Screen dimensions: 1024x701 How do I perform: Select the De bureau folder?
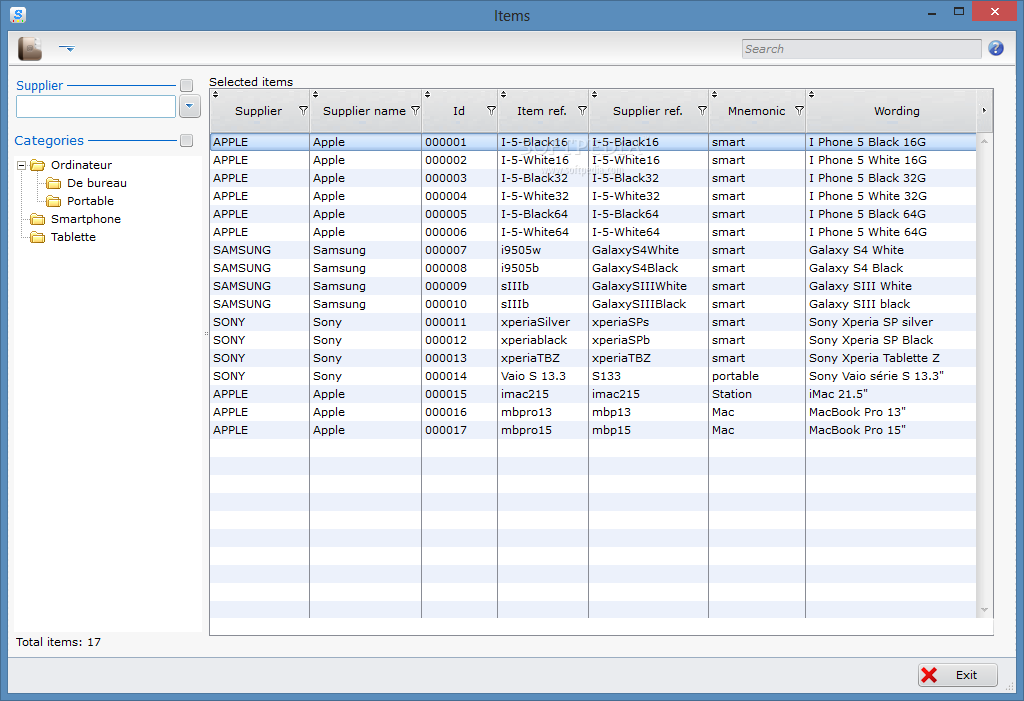(x=87, y=184)
